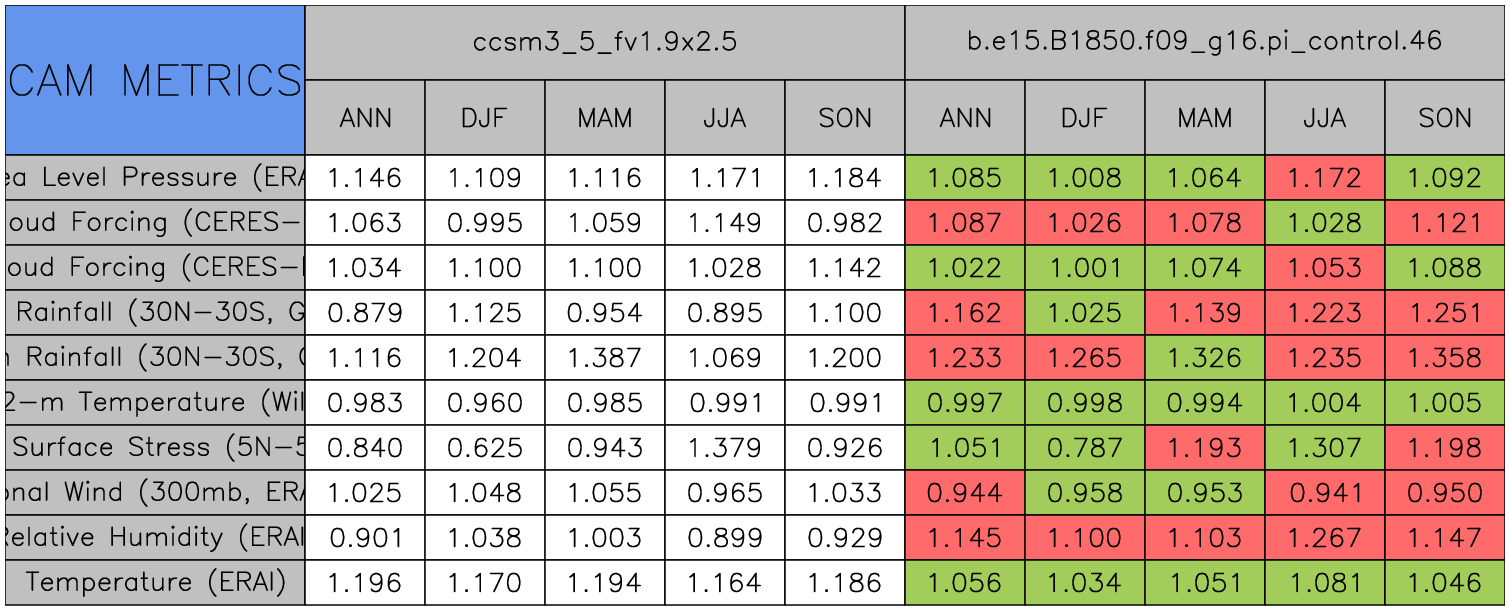Click the Zonal Wind row label
The image size is (1510, 611).
pos(154,492)
